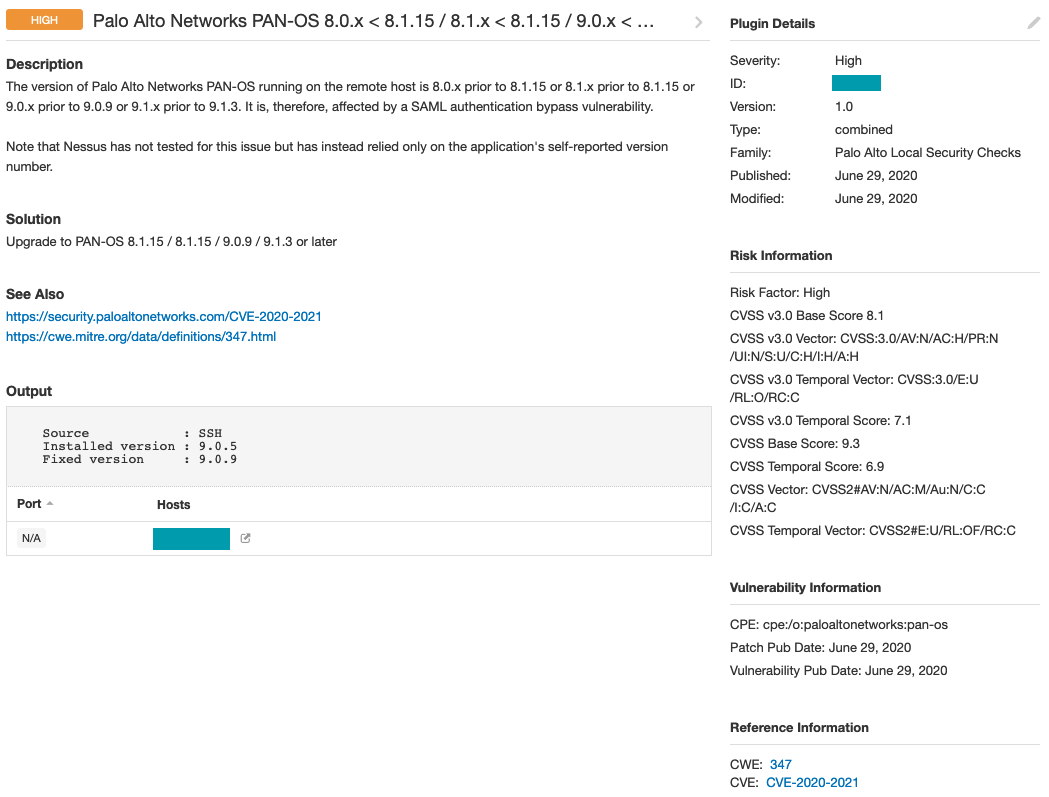Click the Vulnerability Information heading
This screenshot has height=797, width=1049.
[x=805, y=588]
